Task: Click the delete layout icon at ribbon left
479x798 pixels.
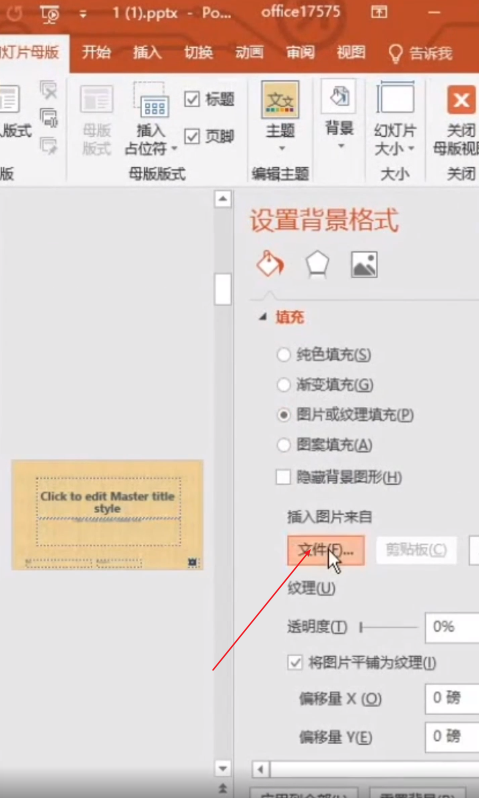Action: (48, 90)
